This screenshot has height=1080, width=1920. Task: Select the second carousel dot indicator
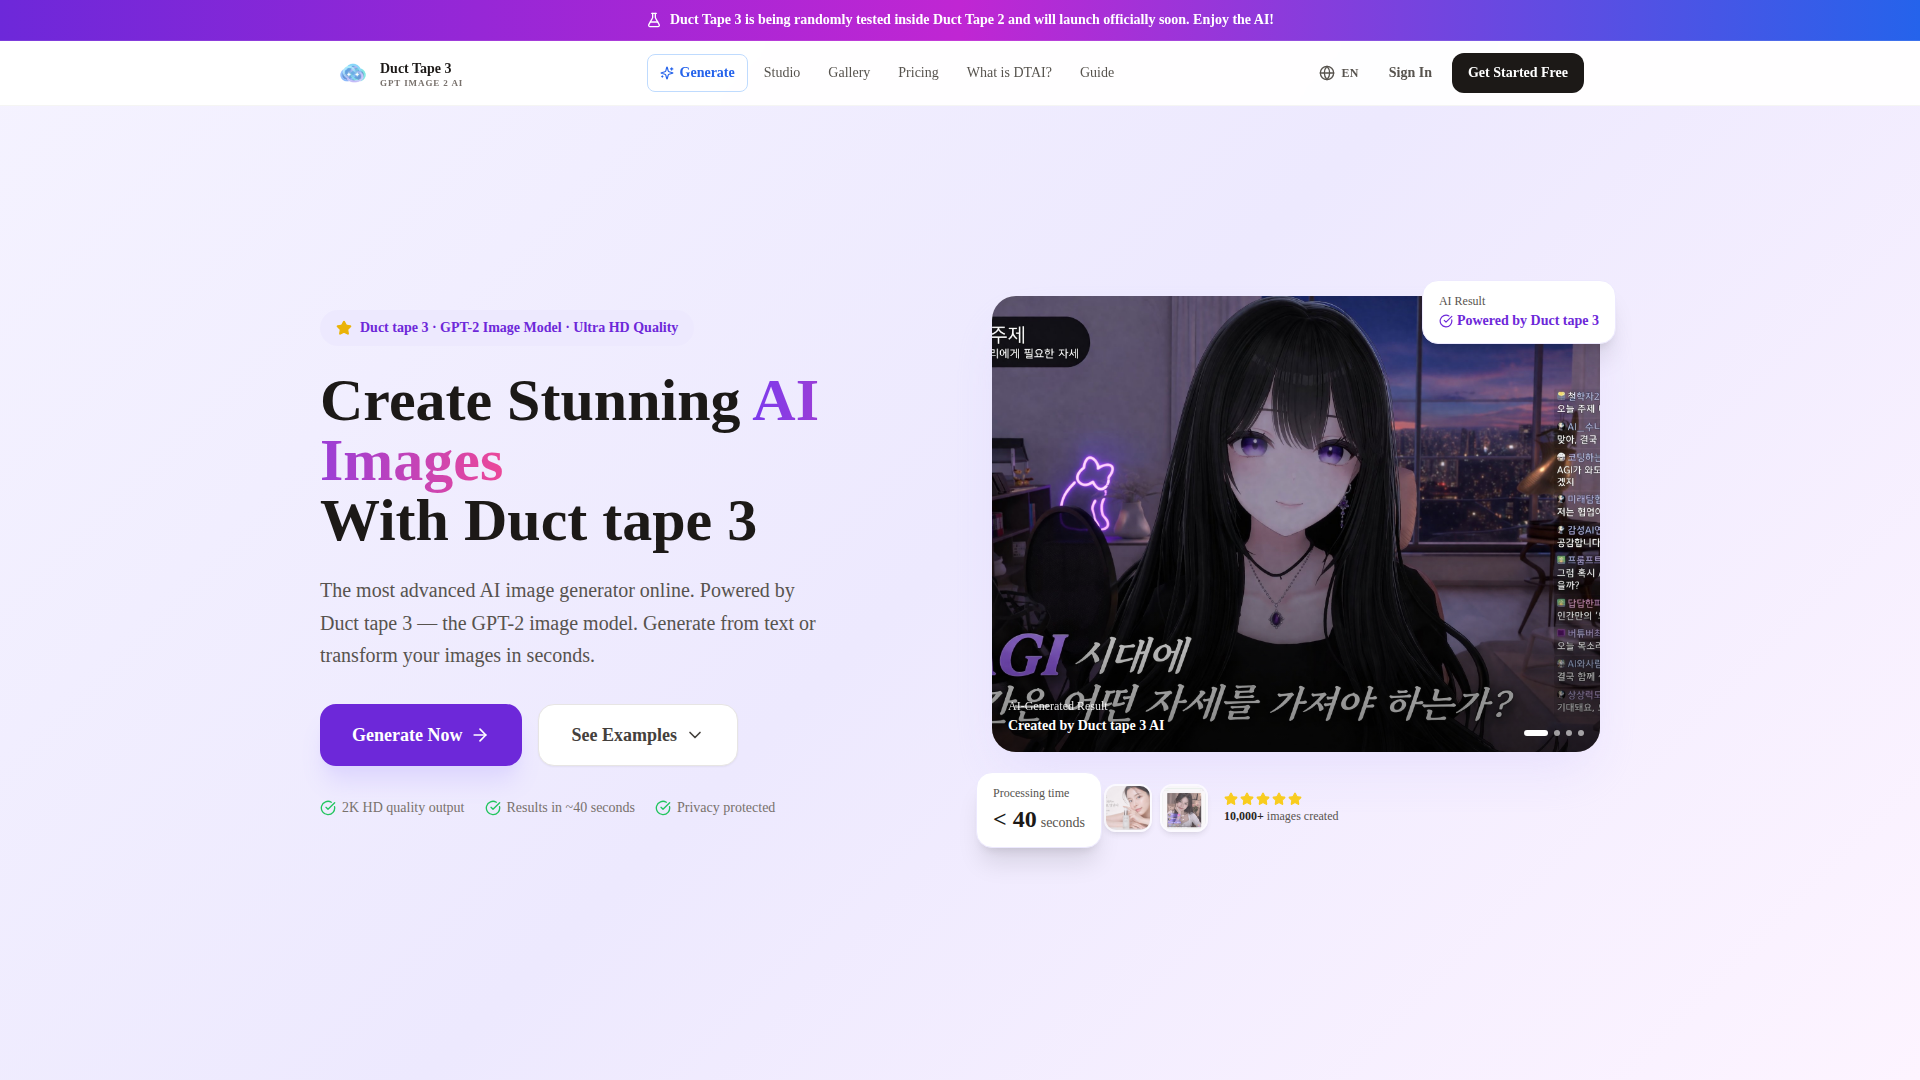pyautogui.click(x=1557, y=733)
